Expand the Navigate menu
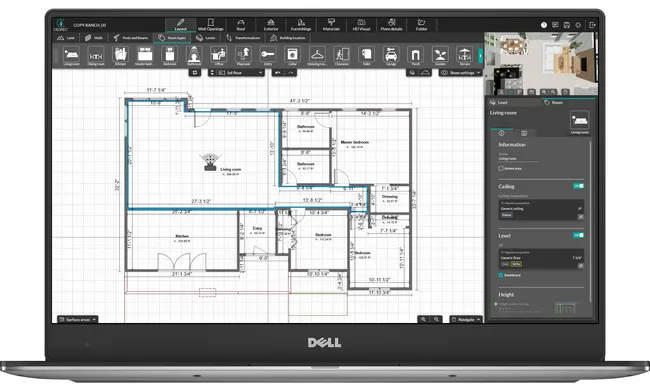Image resolution: width=650 pixels, height=388 pixels. (466, 319)
